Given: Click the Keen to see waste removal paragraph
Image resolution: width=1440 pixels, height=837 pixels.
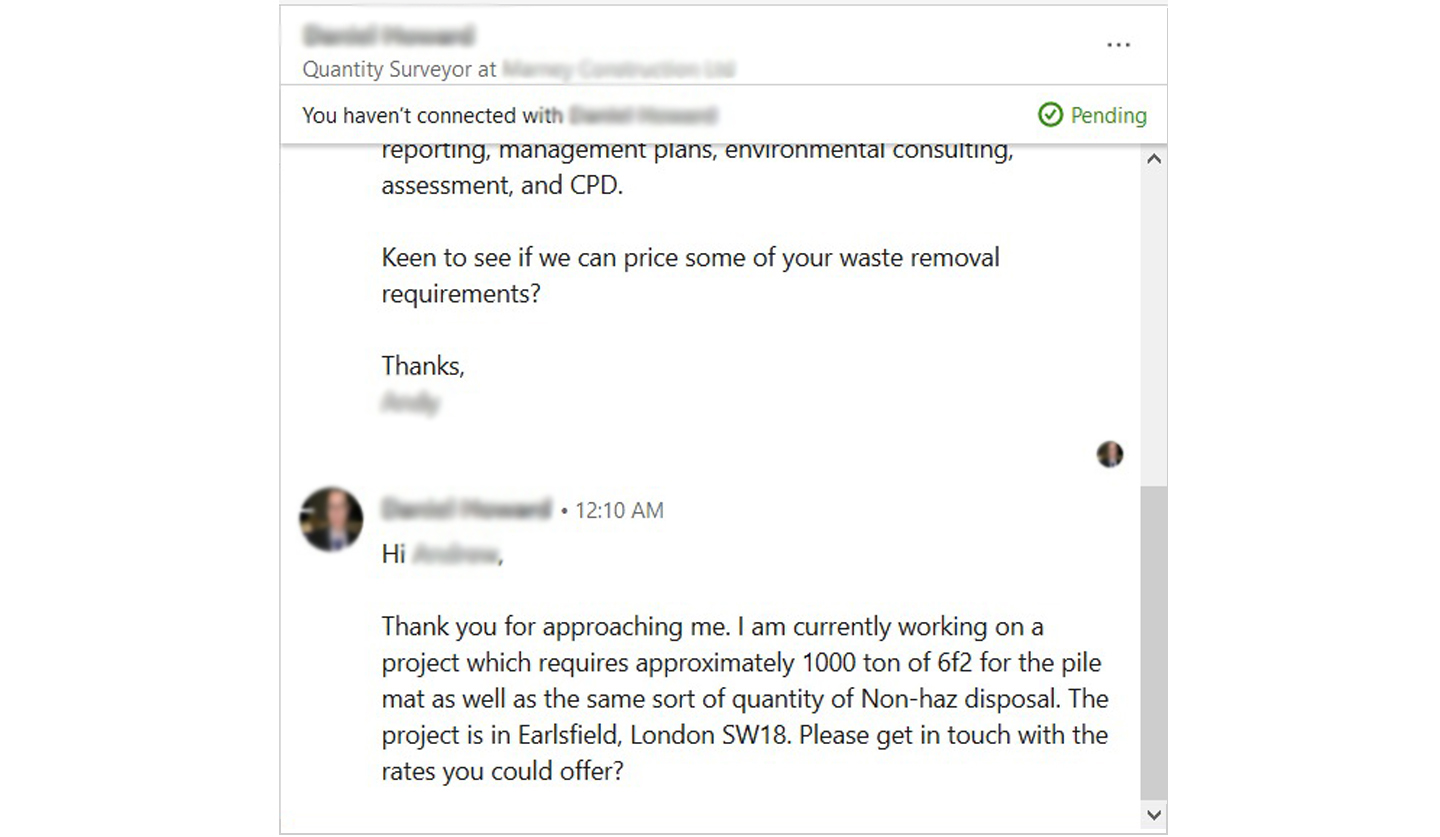Looking at the screenshot, I should point(690,275).
